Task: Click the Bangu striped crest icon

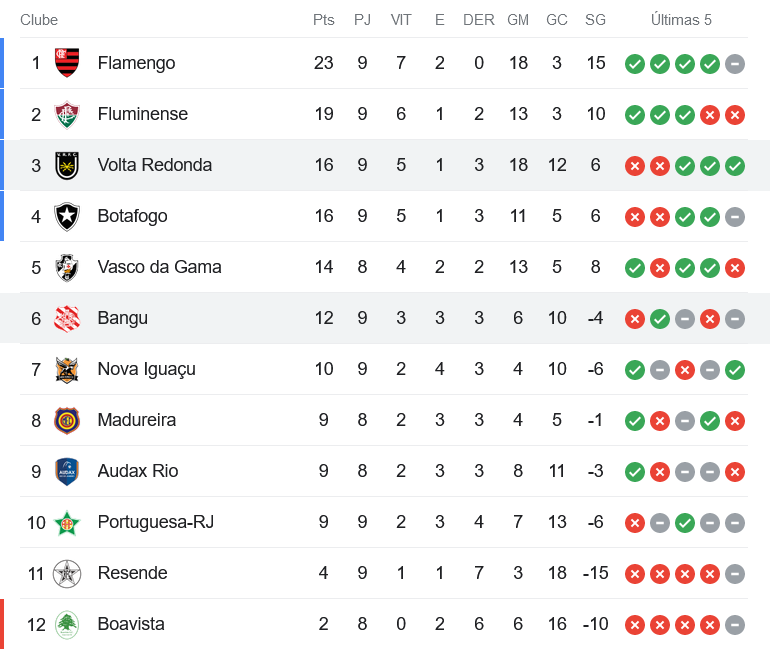Action: click(x=67, y=318)
